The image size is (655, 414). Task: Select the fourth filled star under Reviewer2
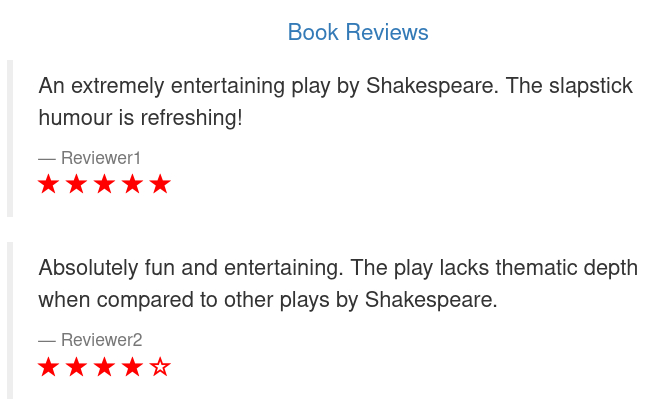click(x=132, y=367)
